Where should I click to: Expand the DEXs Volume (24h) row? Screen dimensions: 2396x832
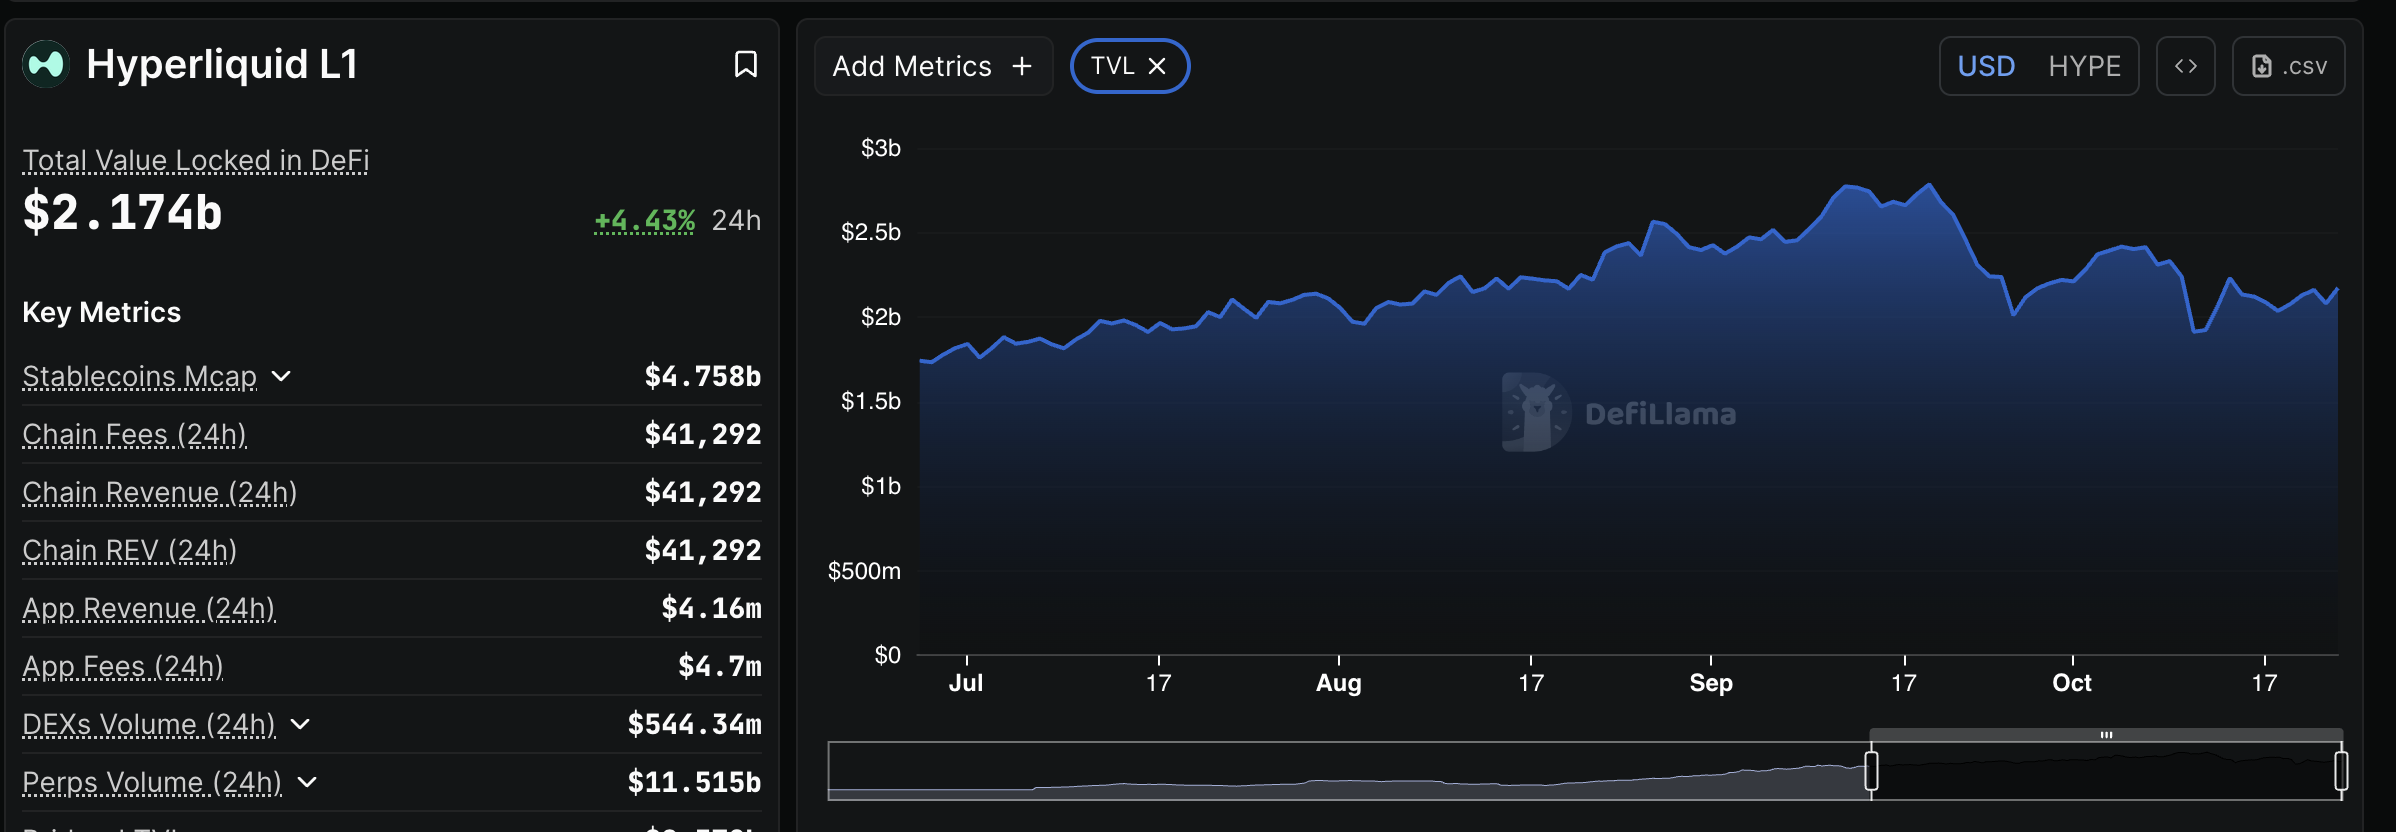click(x=300, y=724)
